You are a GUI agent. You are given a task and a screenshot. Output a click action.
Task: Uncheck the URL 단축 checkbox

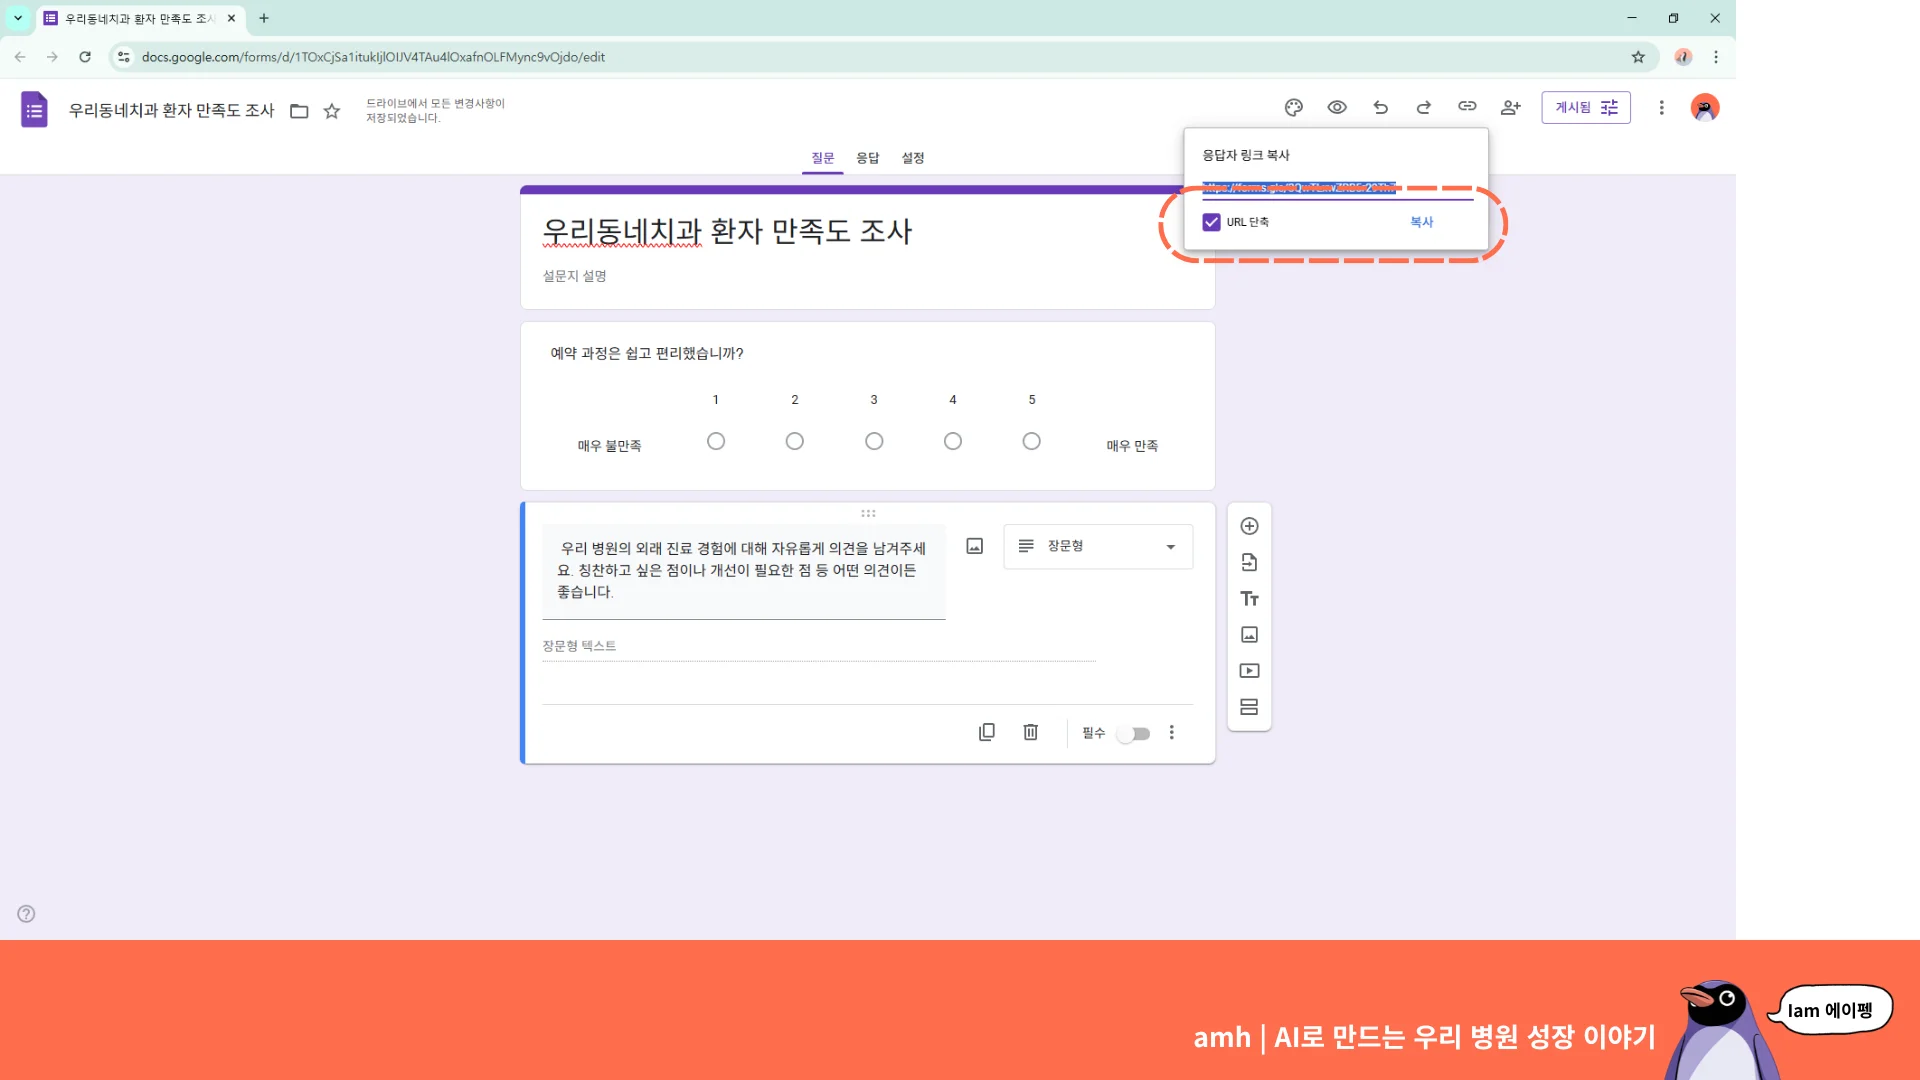pos(1211,222)
